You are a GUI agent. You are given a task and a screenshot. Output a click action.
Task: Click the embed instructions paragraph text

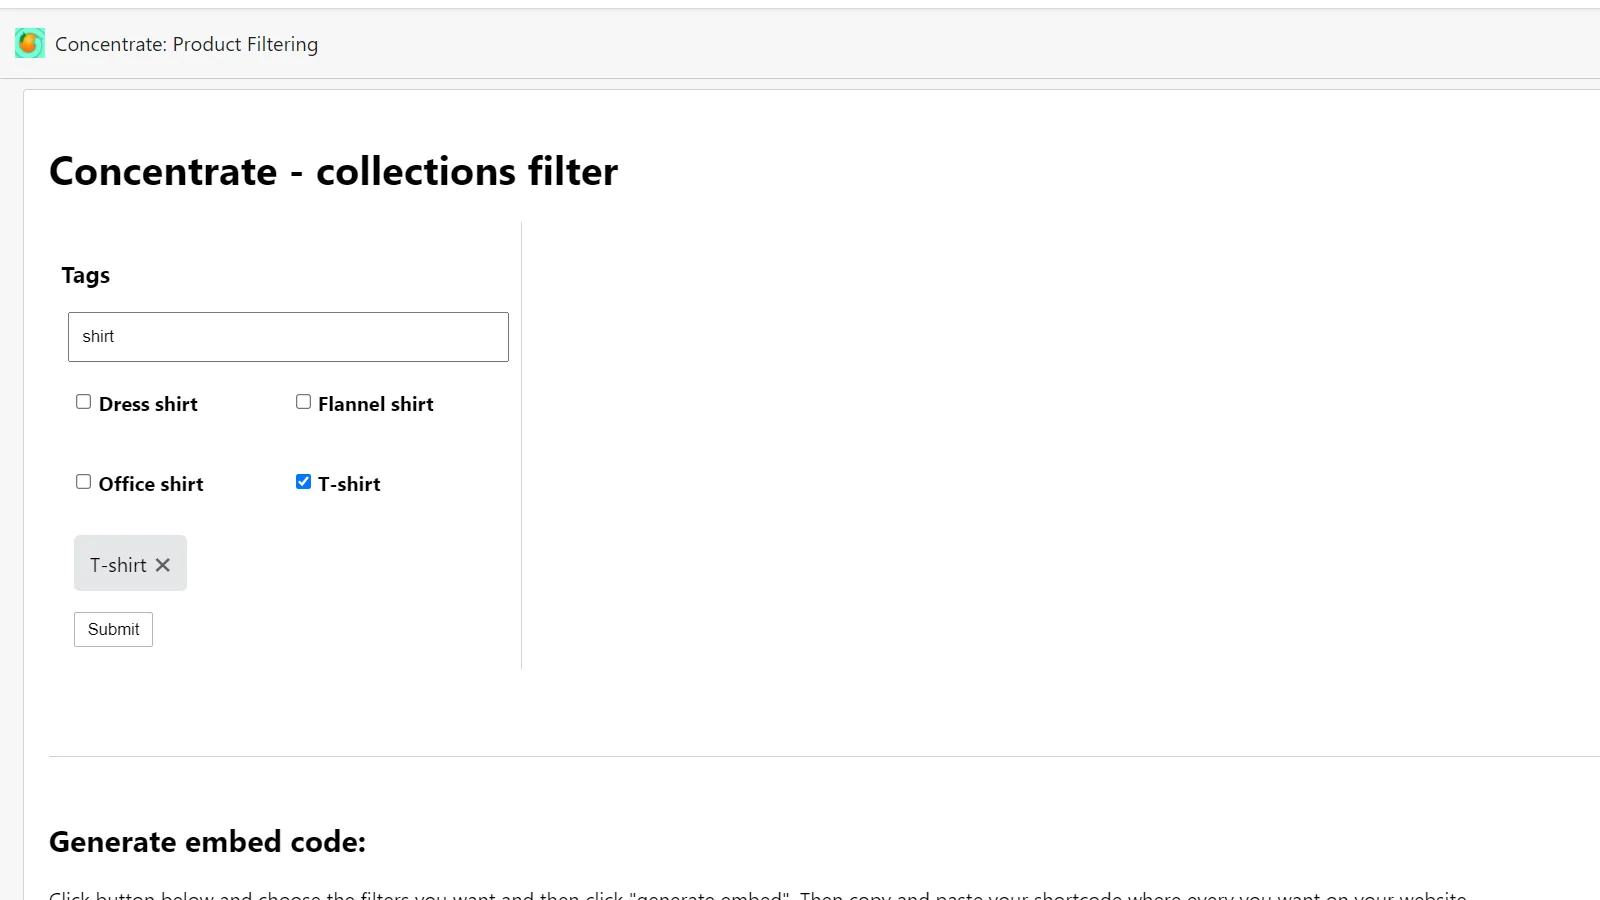tap(758, 894)
